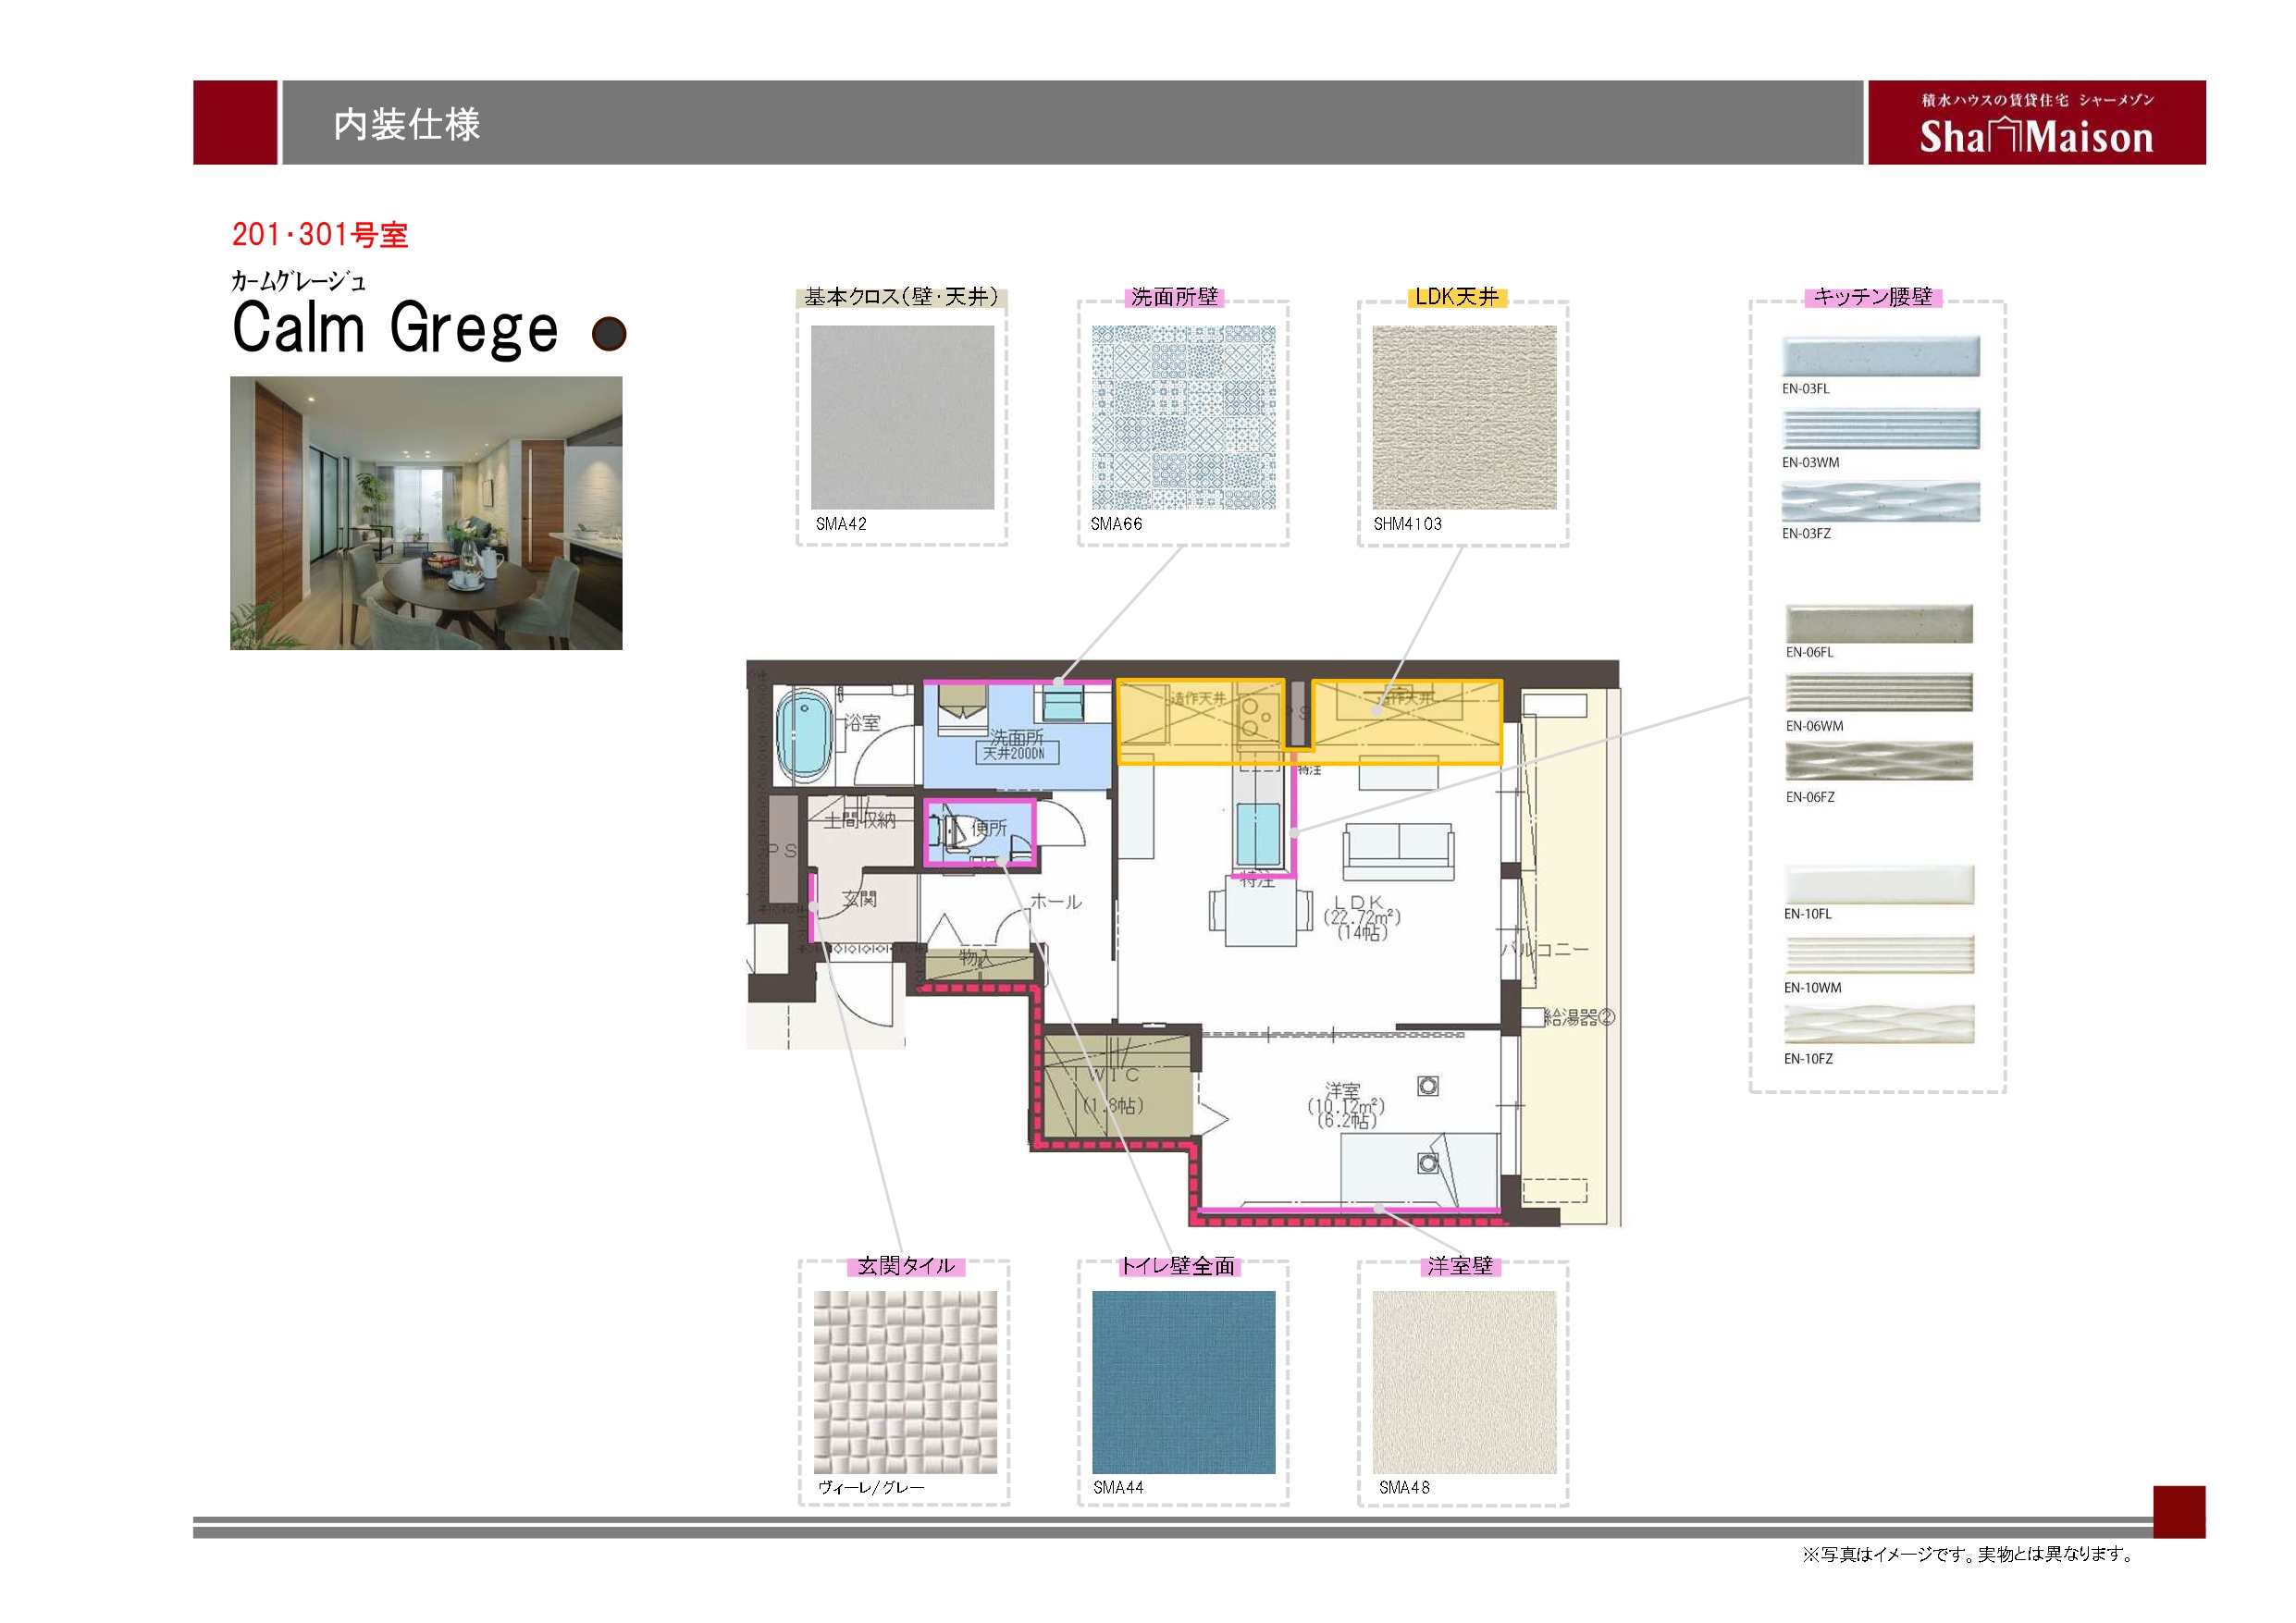
Task: Click the SMA42 code text
Action: (x=841, y=524)
